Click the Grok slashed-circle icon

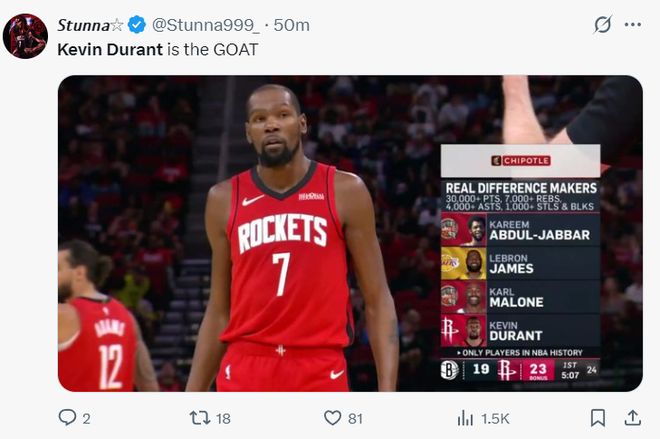(x=602, y=25)
